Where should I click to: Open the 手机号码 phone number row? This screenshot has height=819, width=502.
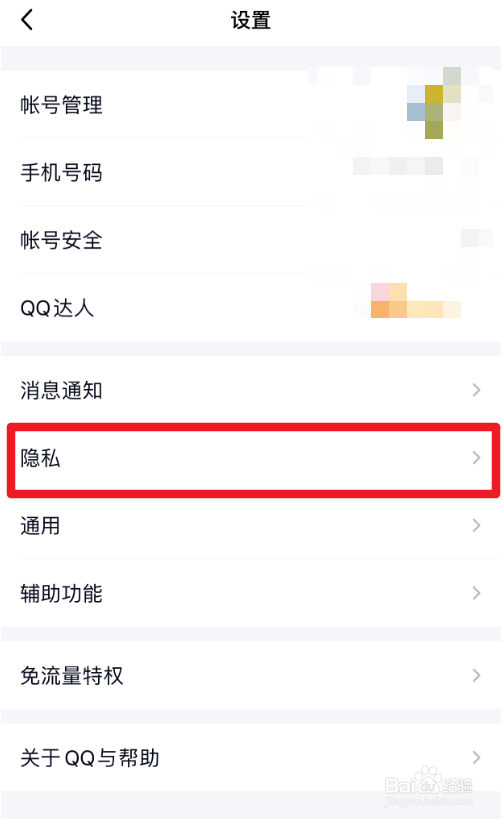(x=251, y=172)
